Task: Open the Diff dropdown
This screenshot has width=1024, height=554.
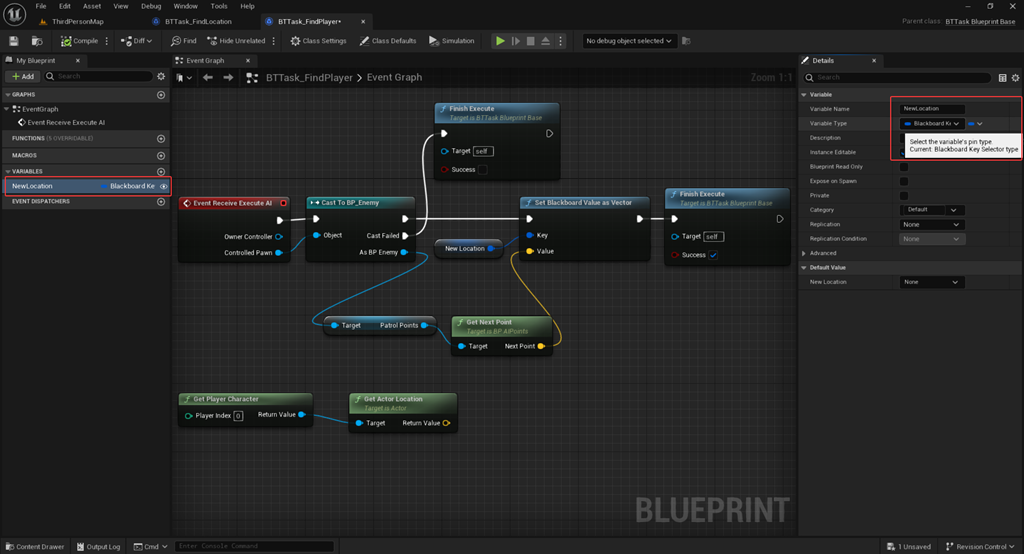Action: pyautogui.click(x=136, y=41)
